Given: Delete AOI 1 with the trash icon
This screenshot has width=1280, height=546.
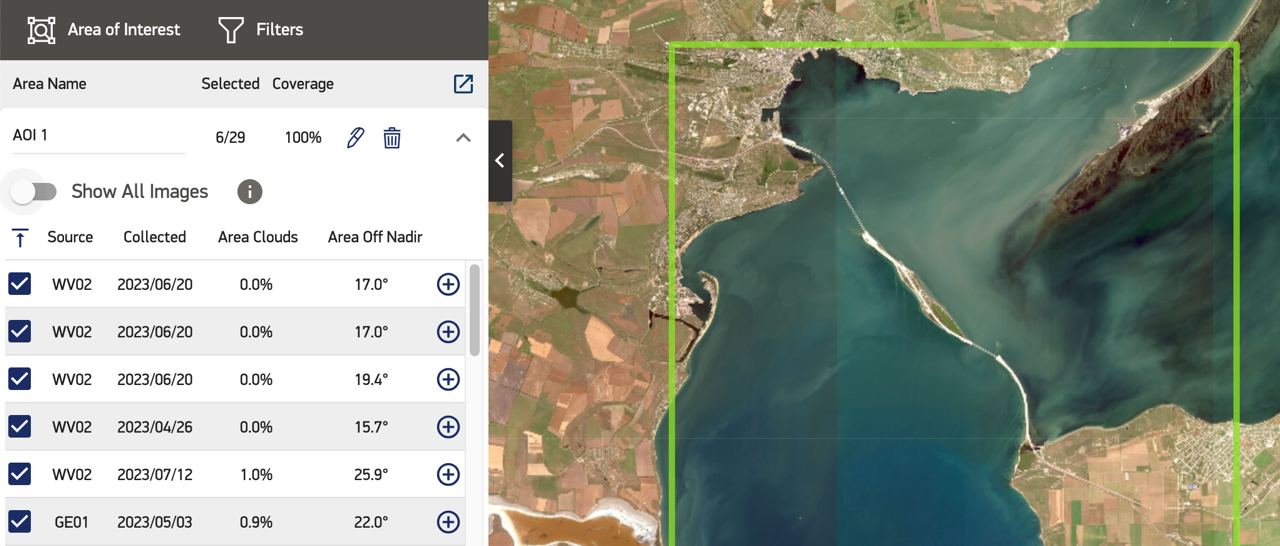Looking at the screenshot, I should coord(392,138).
